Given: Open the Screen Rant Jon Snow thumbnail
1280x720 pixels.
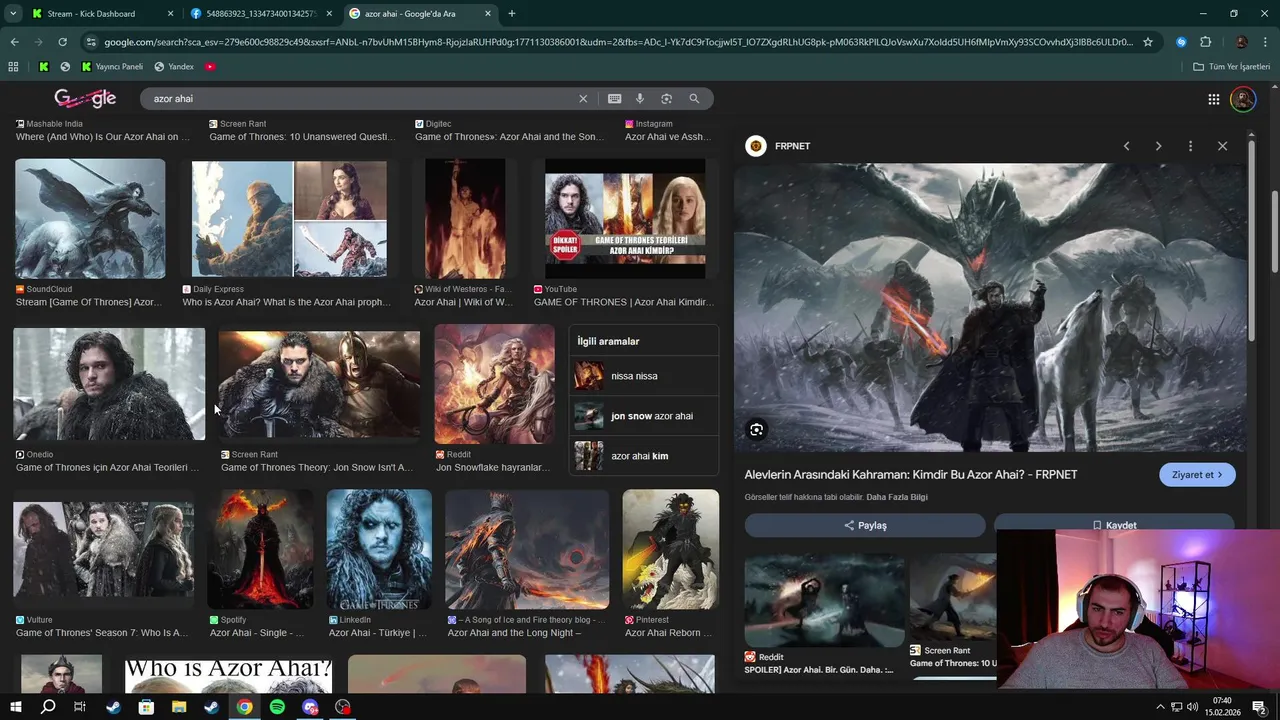Looking at the screenshot, I should click(319, 385).
